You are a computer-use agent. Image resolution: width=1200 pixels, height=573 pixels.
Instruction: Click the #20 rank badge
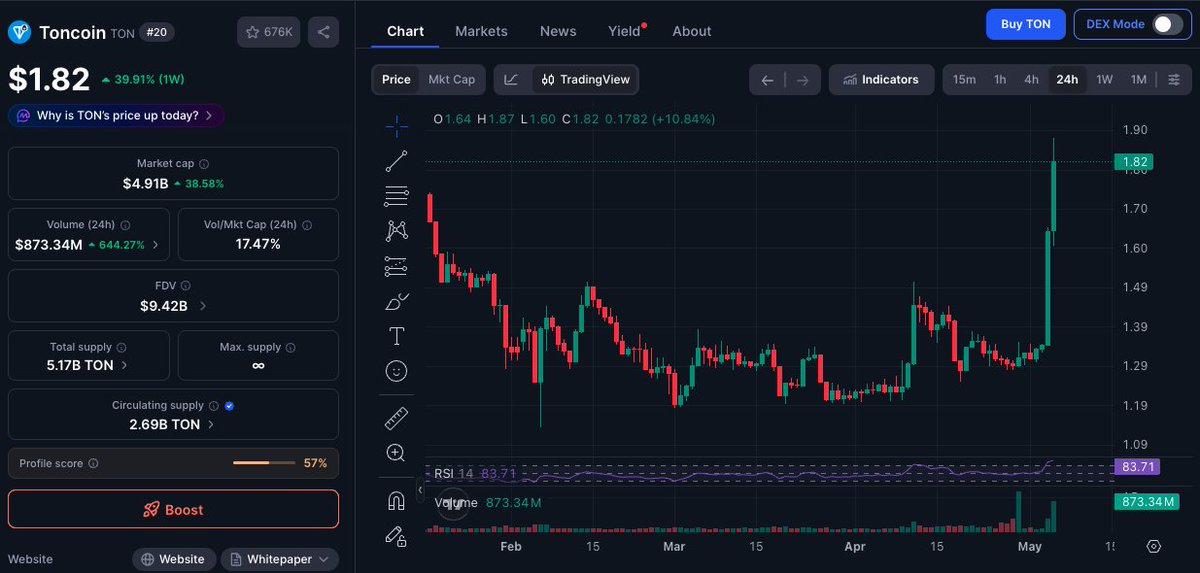click(156, 32)
